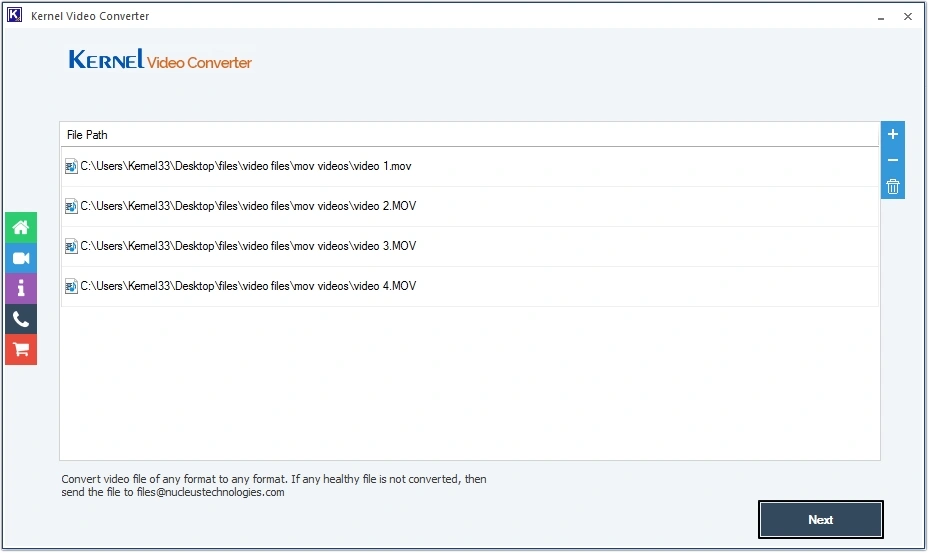The width and height of the screenshot is (929, 553).
Task: Click the Kernel Video Converter logo
Action: (160, 61)
